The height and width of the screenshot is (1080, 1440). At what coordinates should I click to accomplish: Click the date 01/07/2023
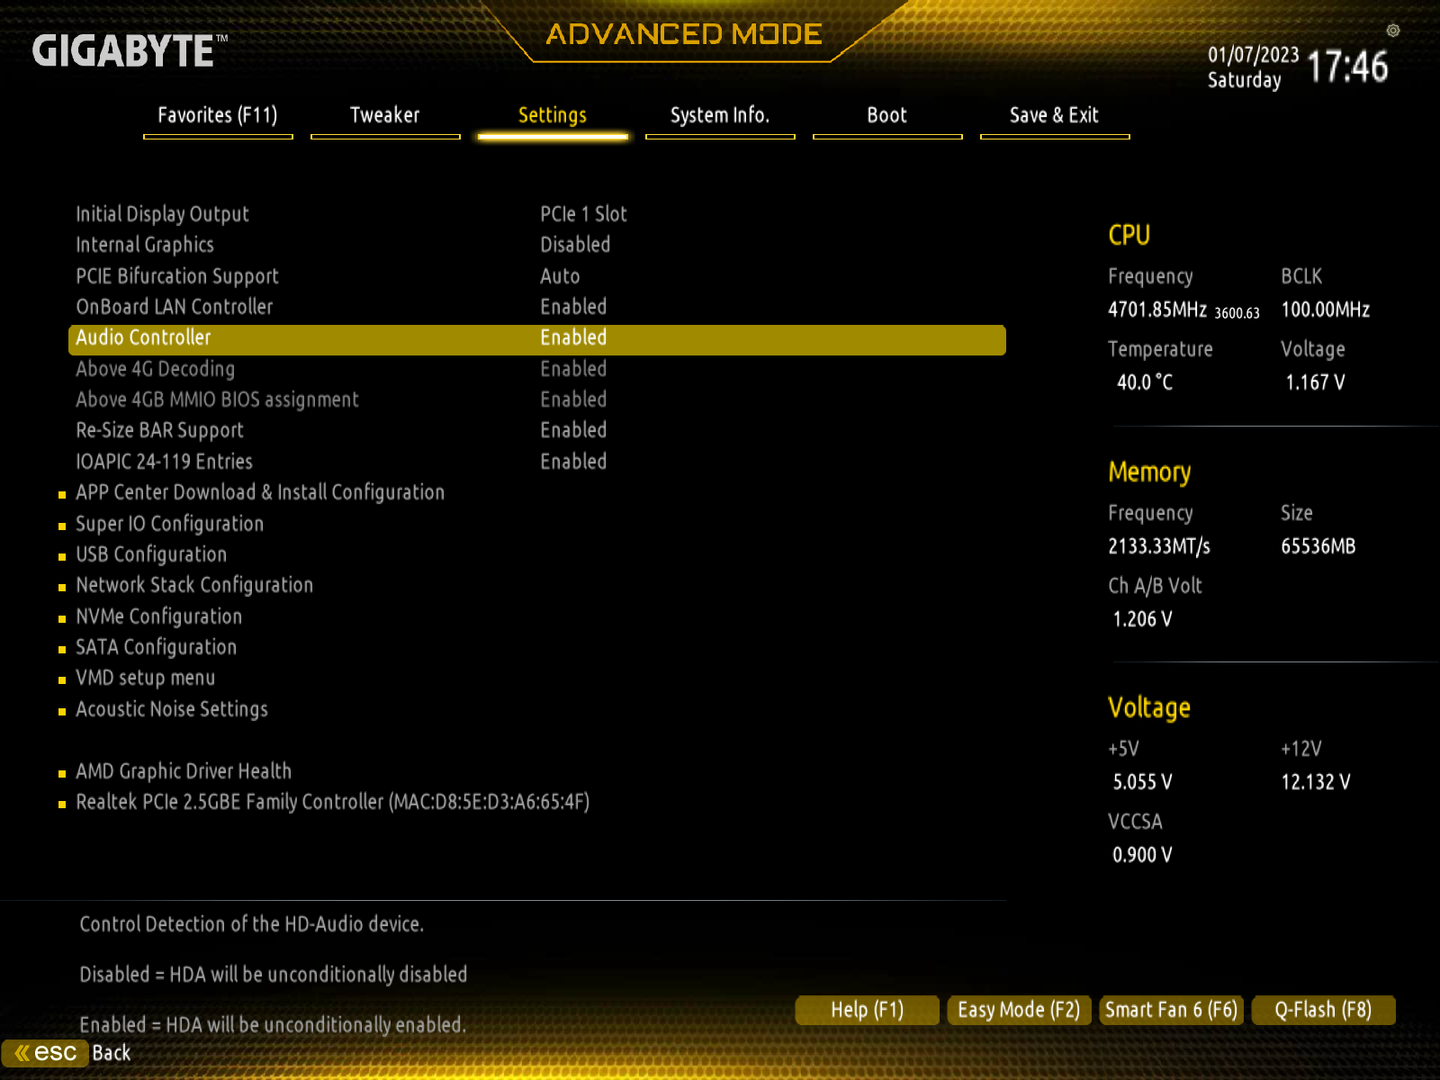pyautogui.click(x=1253, y=55)
